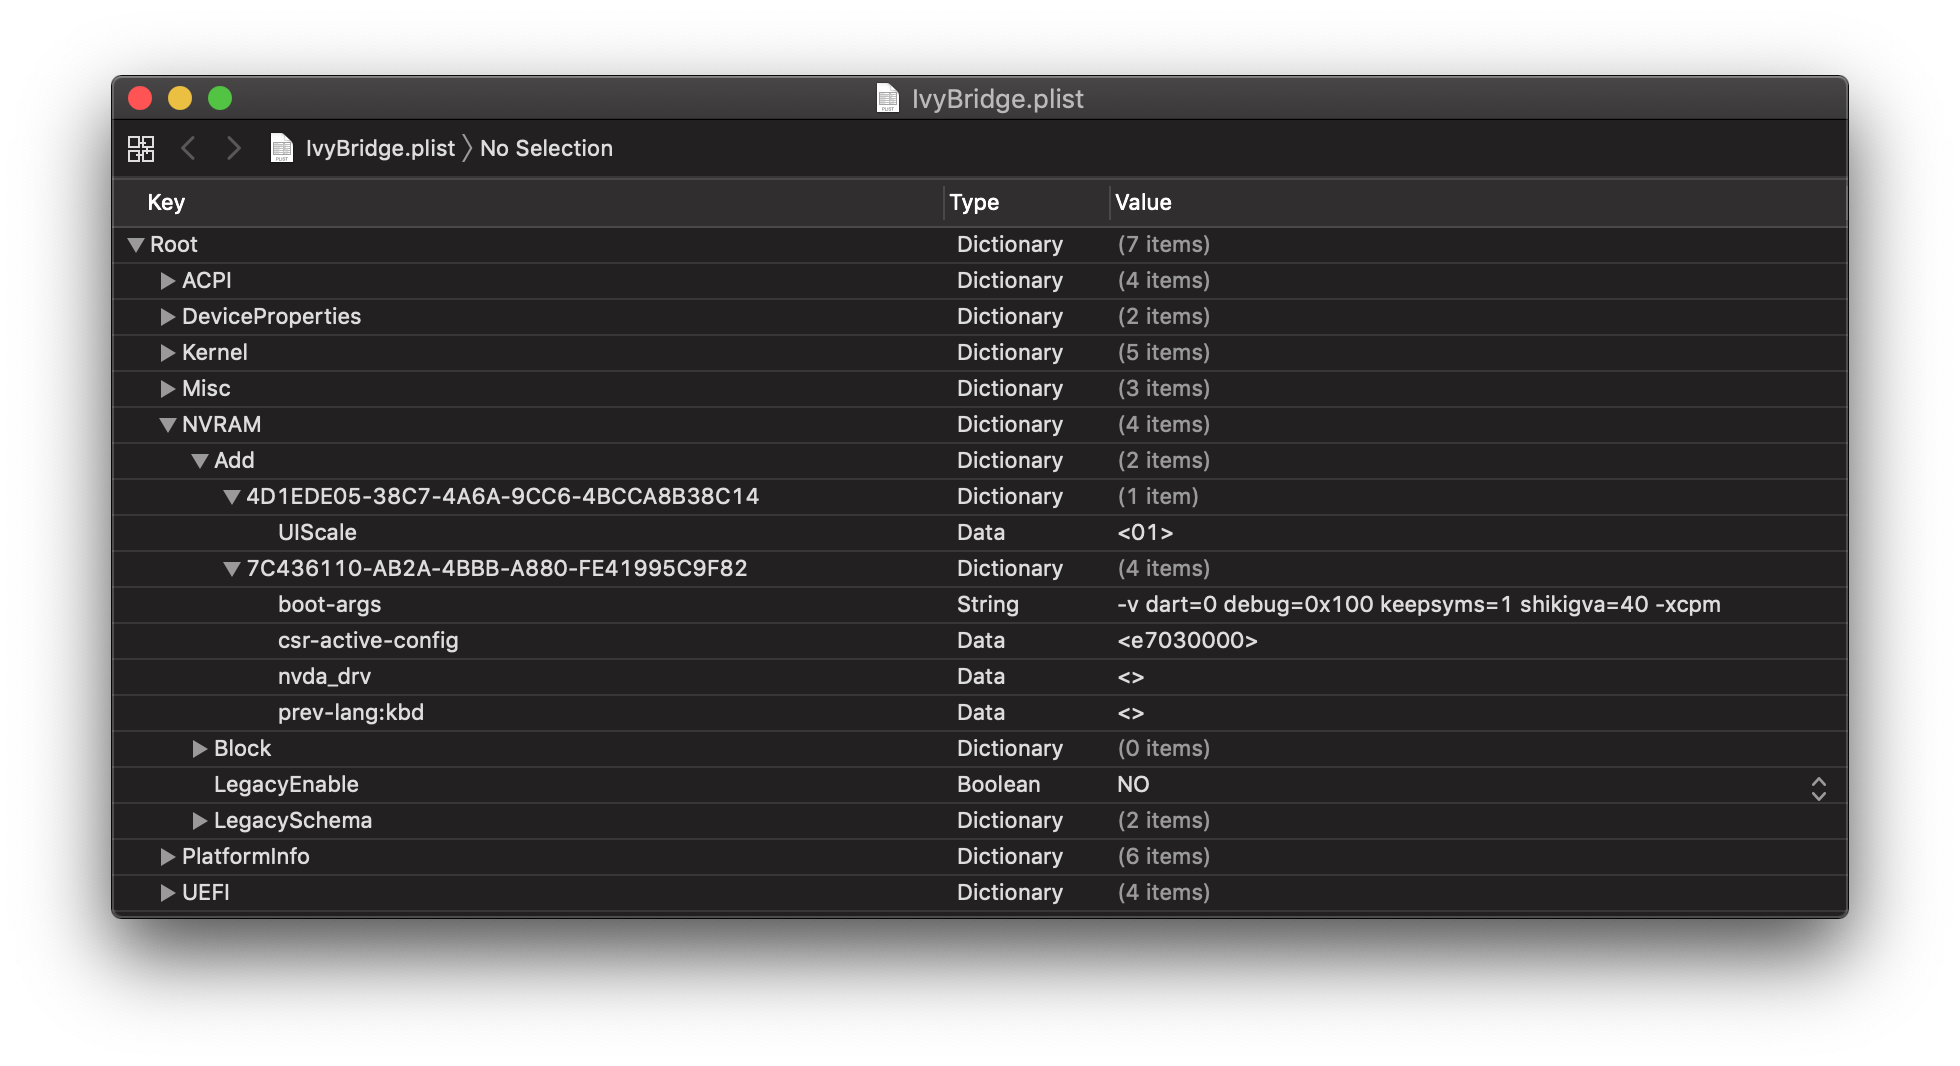Go forward with the right chevron
The image size is (1960, 1066).
(234, 148)
